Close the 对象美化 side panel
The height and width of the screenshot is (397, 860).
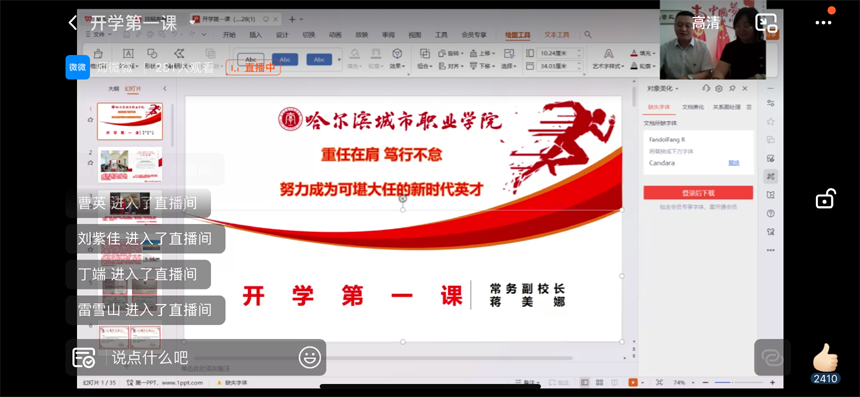point(745,88)
